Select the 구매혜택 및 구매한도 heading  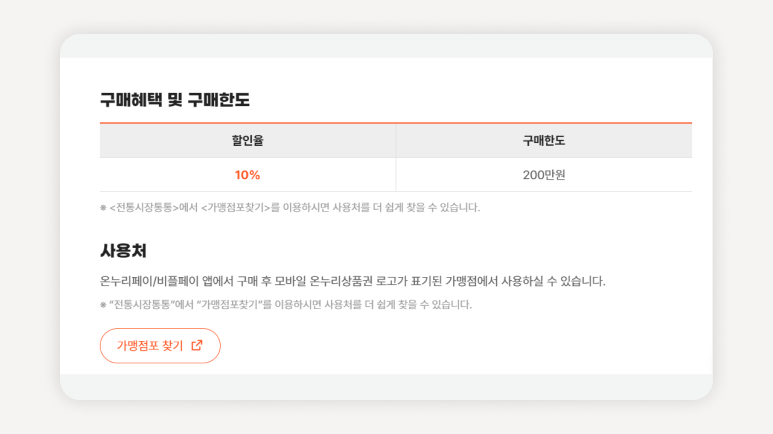[175, 100]
